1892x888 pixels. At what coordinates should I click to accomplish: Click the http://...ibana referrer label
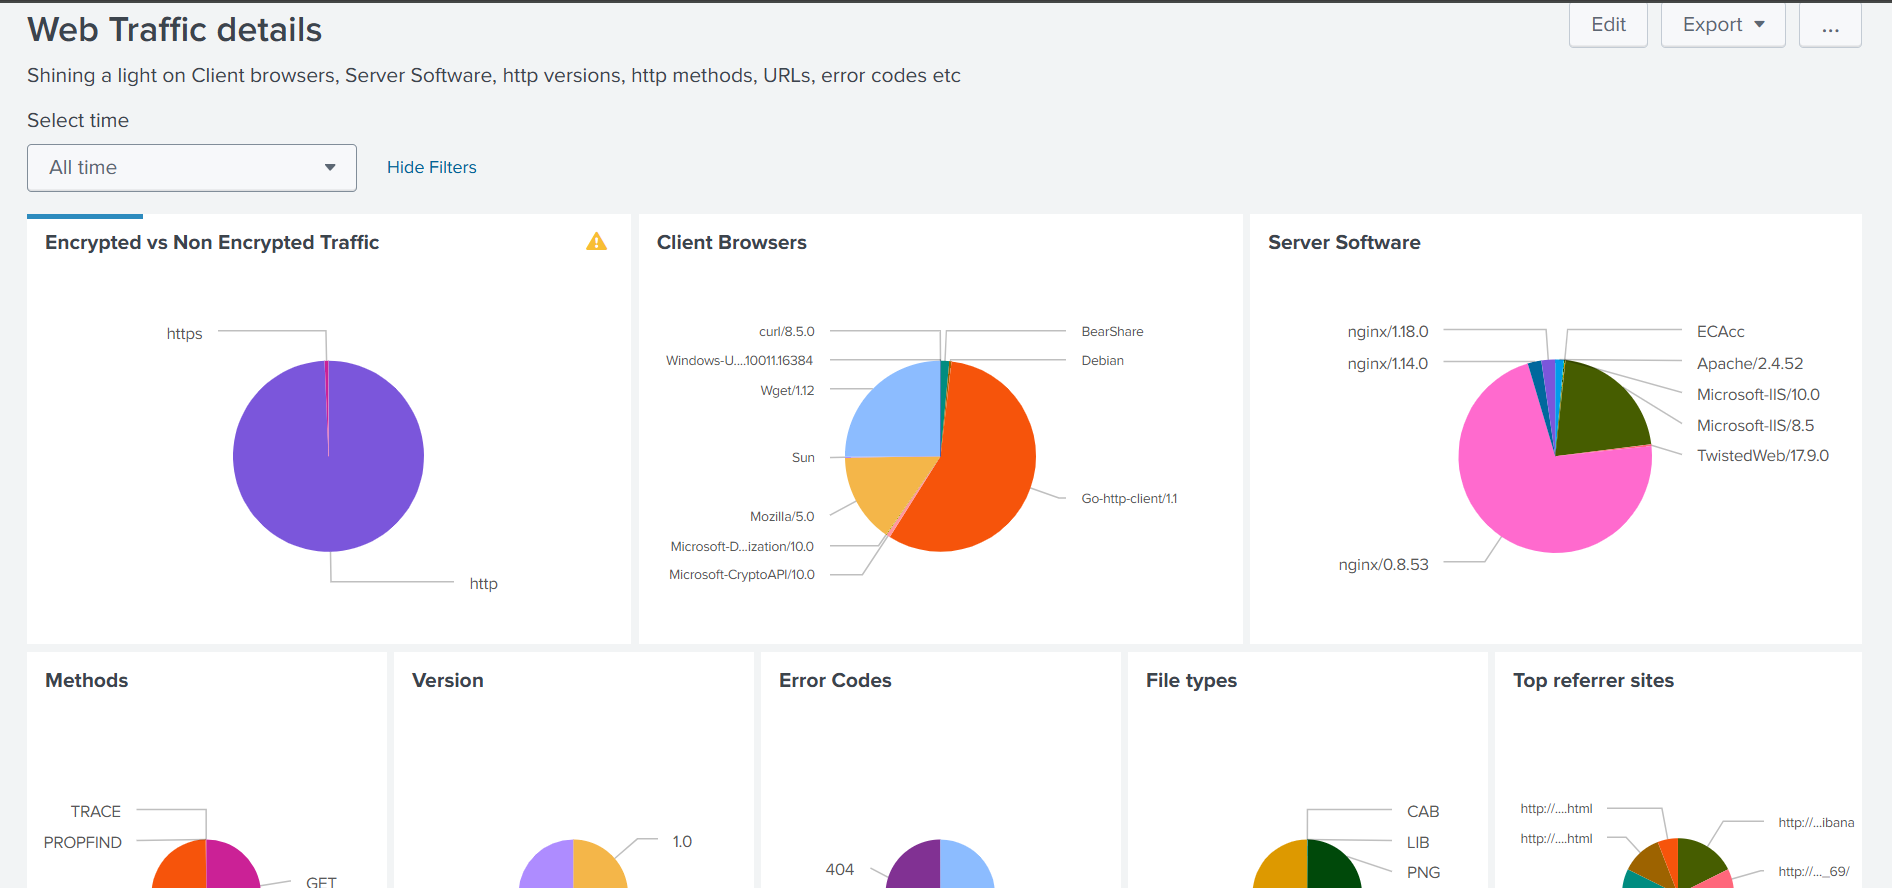(1816, 823)
